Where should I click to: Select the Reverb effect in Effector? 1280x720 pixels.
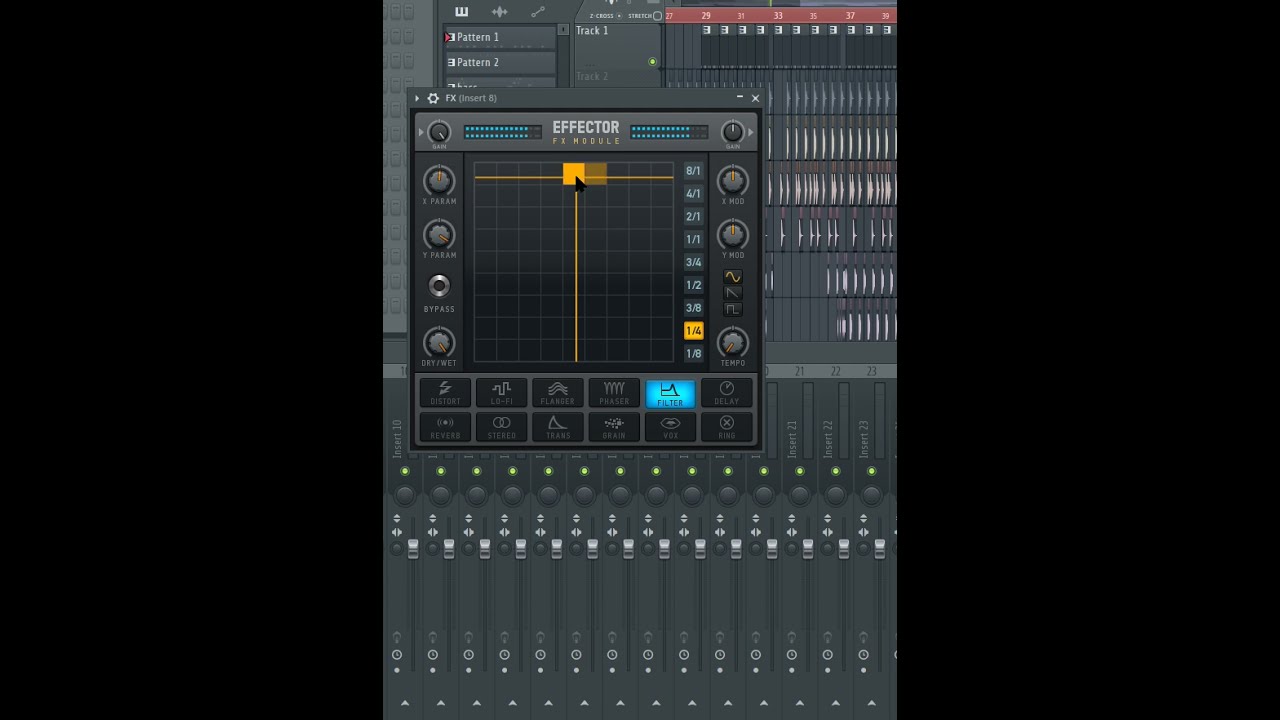(x=445, y=427)
